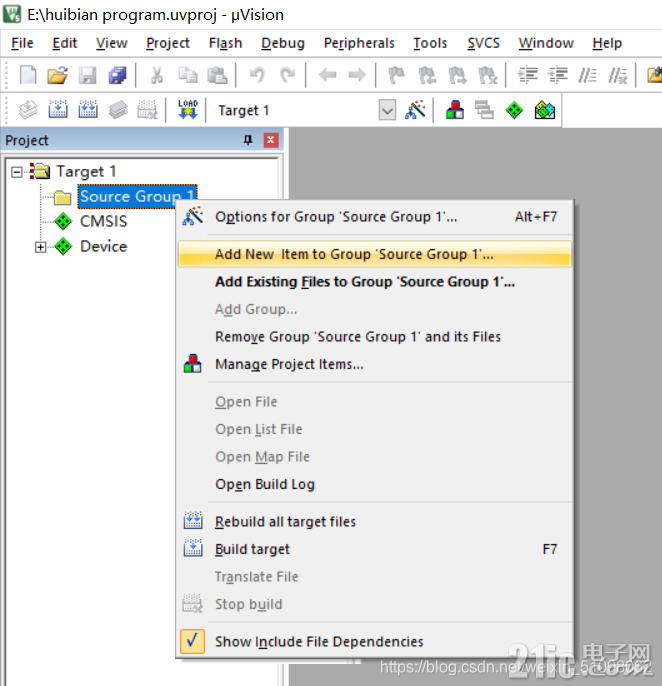Click the Unindent selection icon

click(558, 75)
